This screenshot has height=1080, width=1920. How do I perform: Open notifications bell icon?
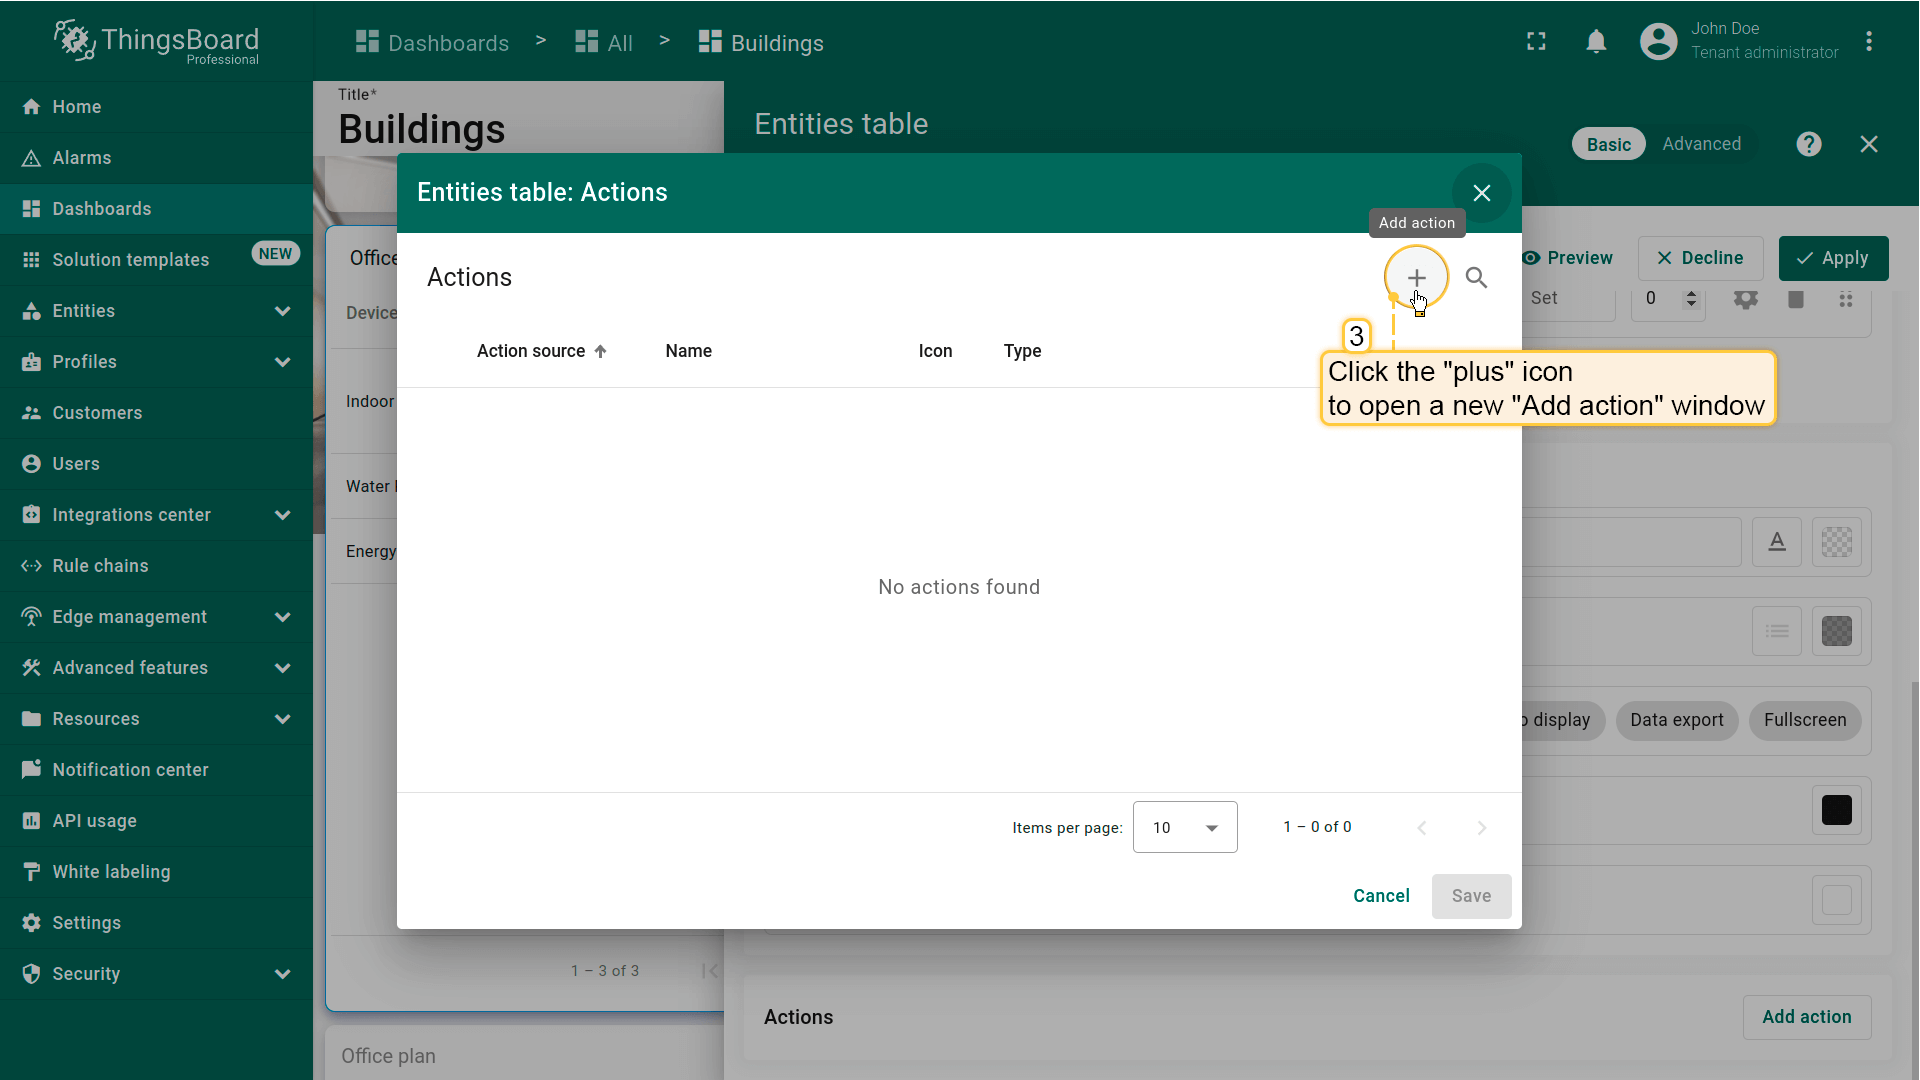(x=1596, y=42)
